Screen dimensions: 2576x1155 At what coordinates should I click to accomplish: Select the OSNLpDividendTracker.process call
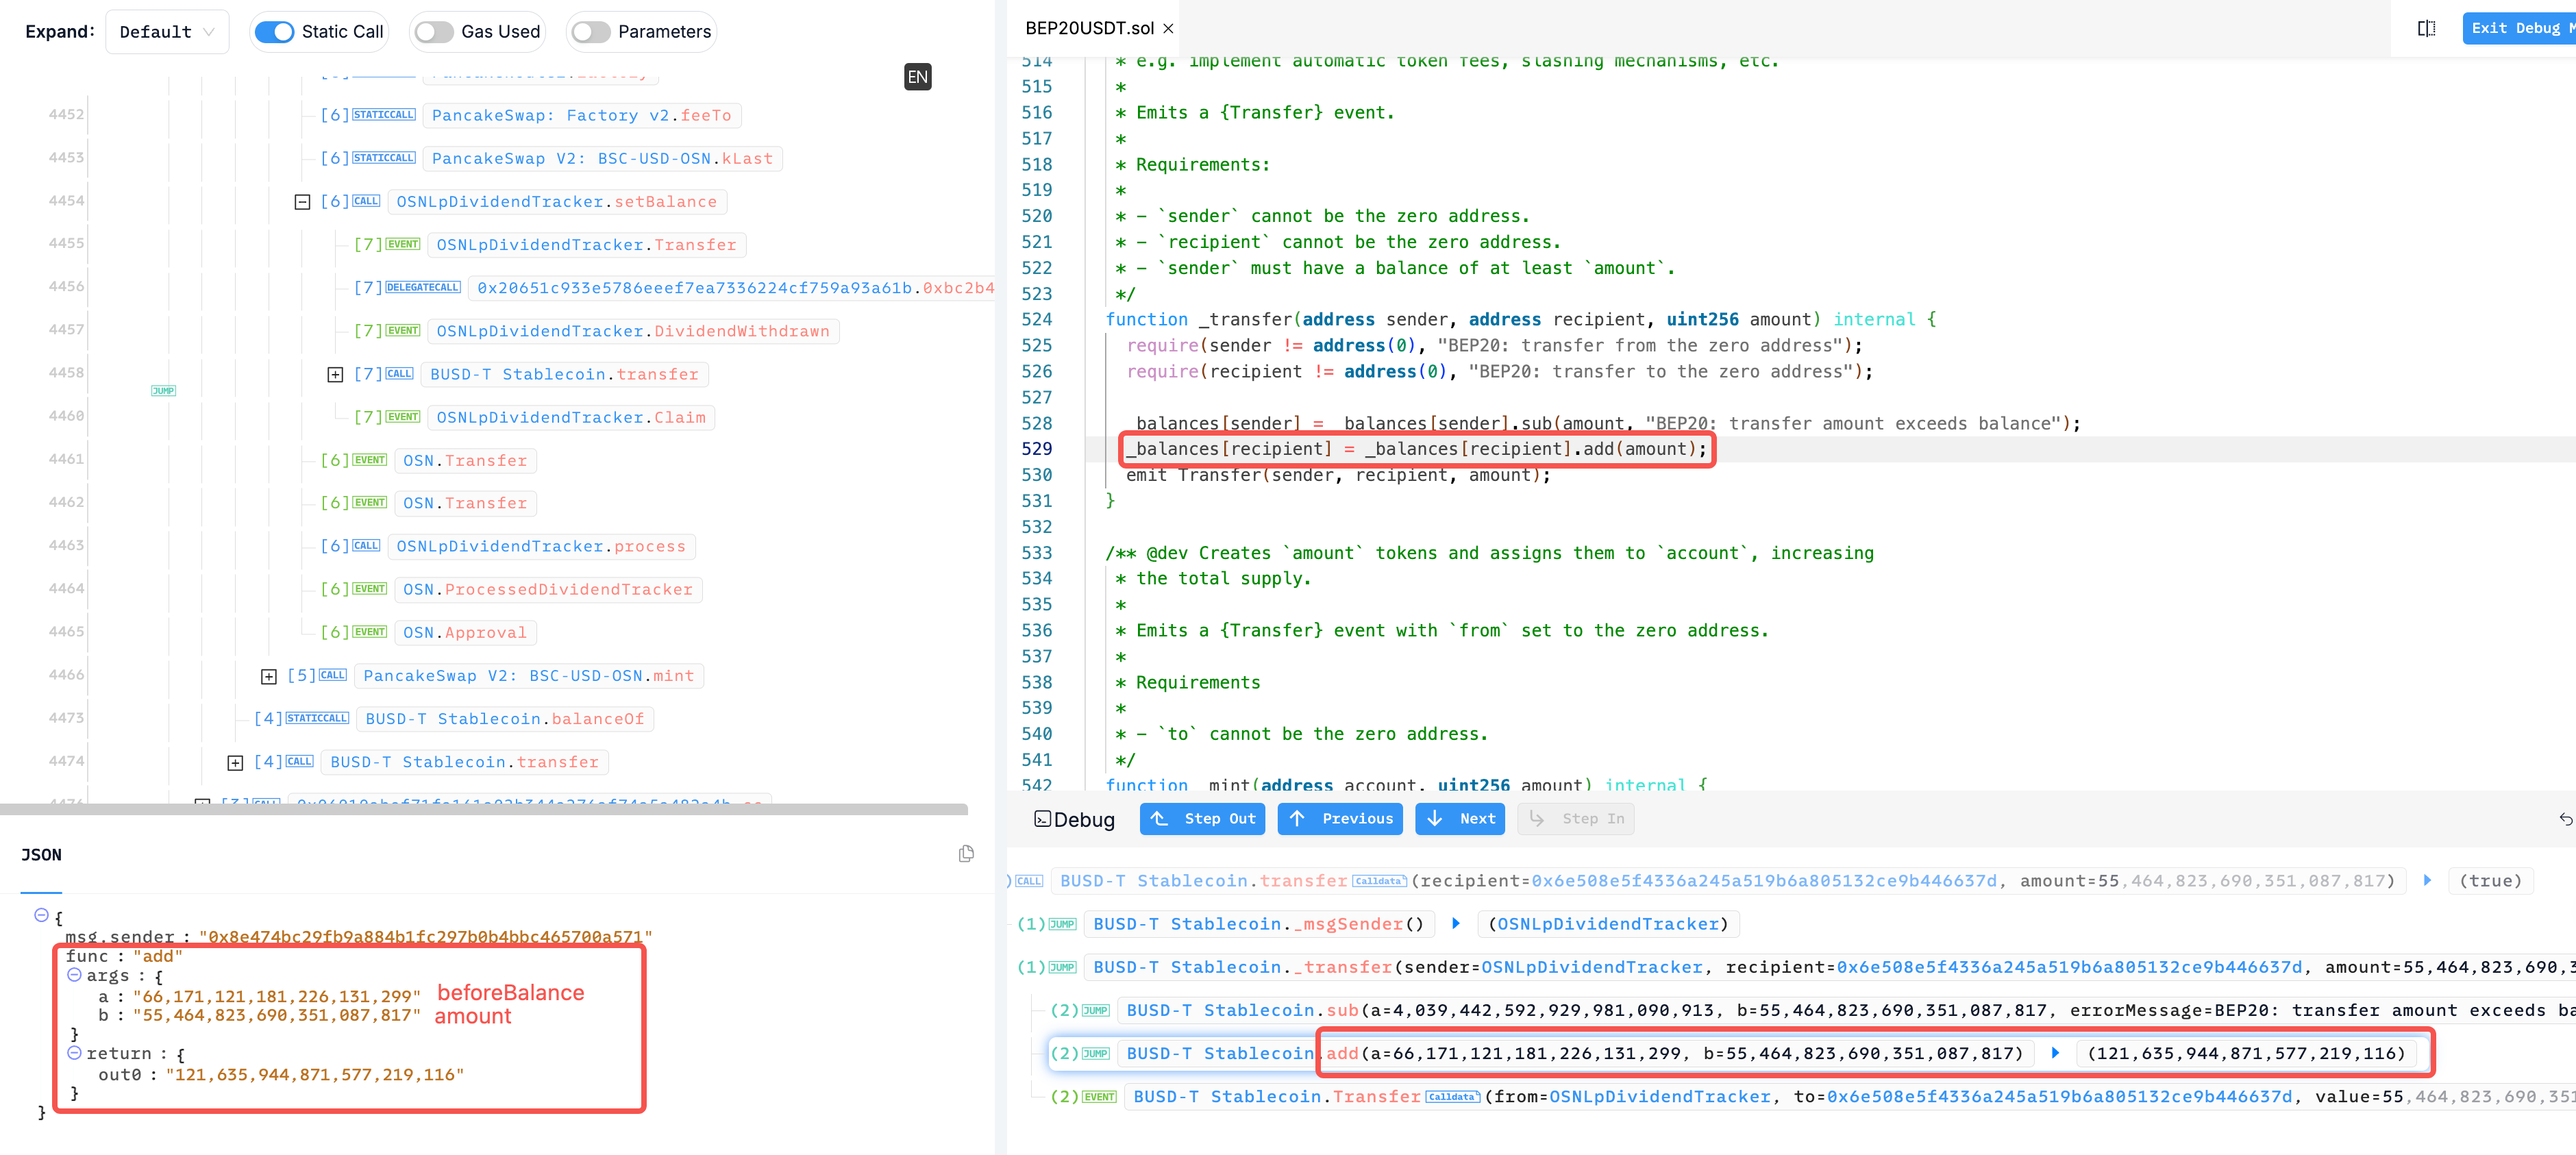tap(541, 546)
